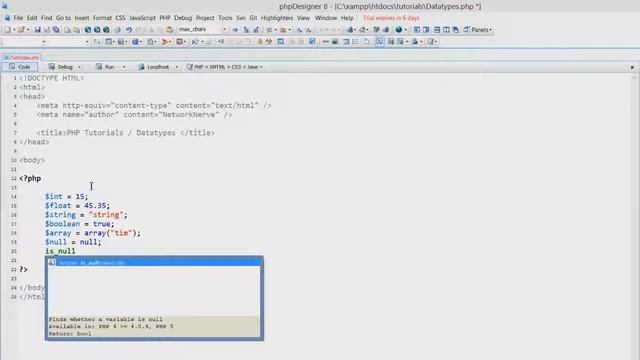Select the is_null function autocomplete suggestion

coord(154,262)
